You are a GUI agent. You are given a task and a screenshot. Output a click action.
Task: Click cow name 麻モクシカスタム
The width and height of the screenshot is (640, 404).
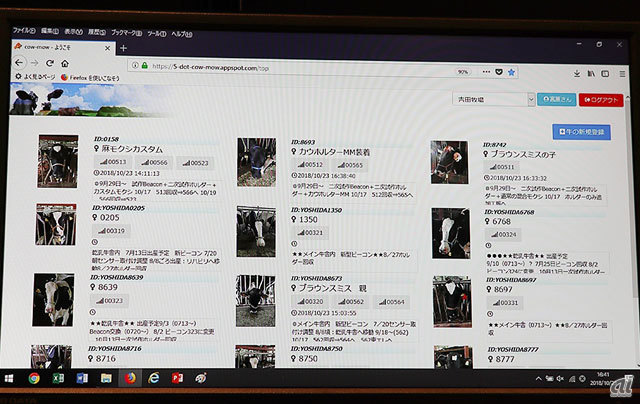(x=132, y=149)
